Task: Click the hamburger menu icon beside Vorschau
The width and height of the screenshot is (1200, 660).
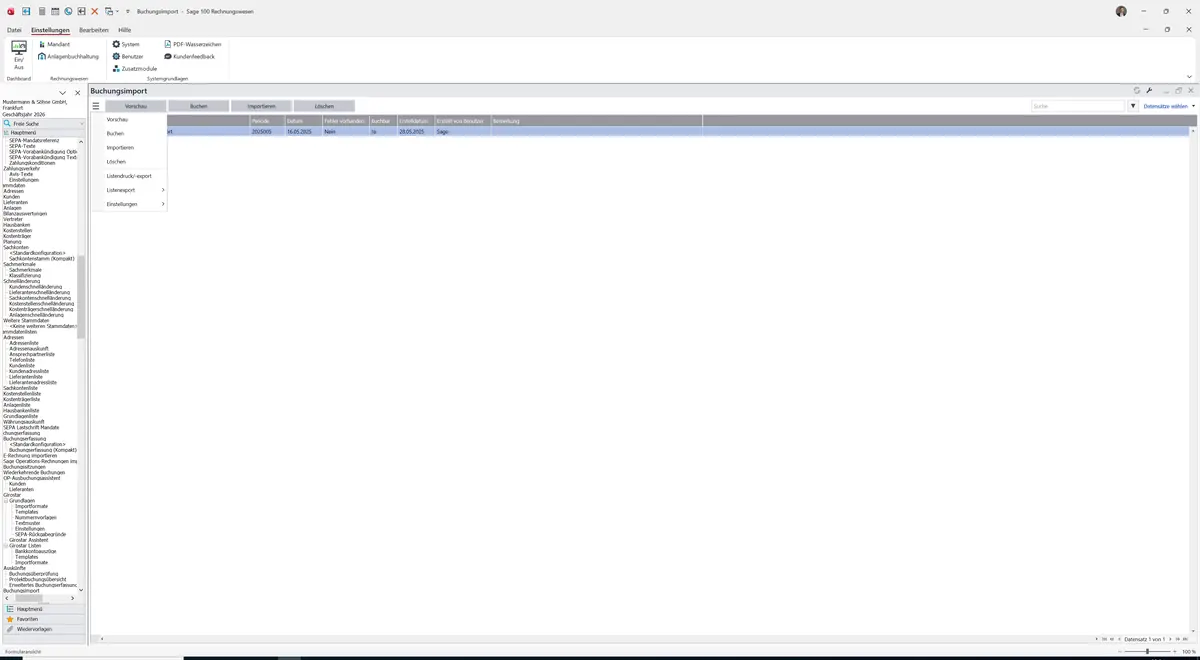Action: 96,106
